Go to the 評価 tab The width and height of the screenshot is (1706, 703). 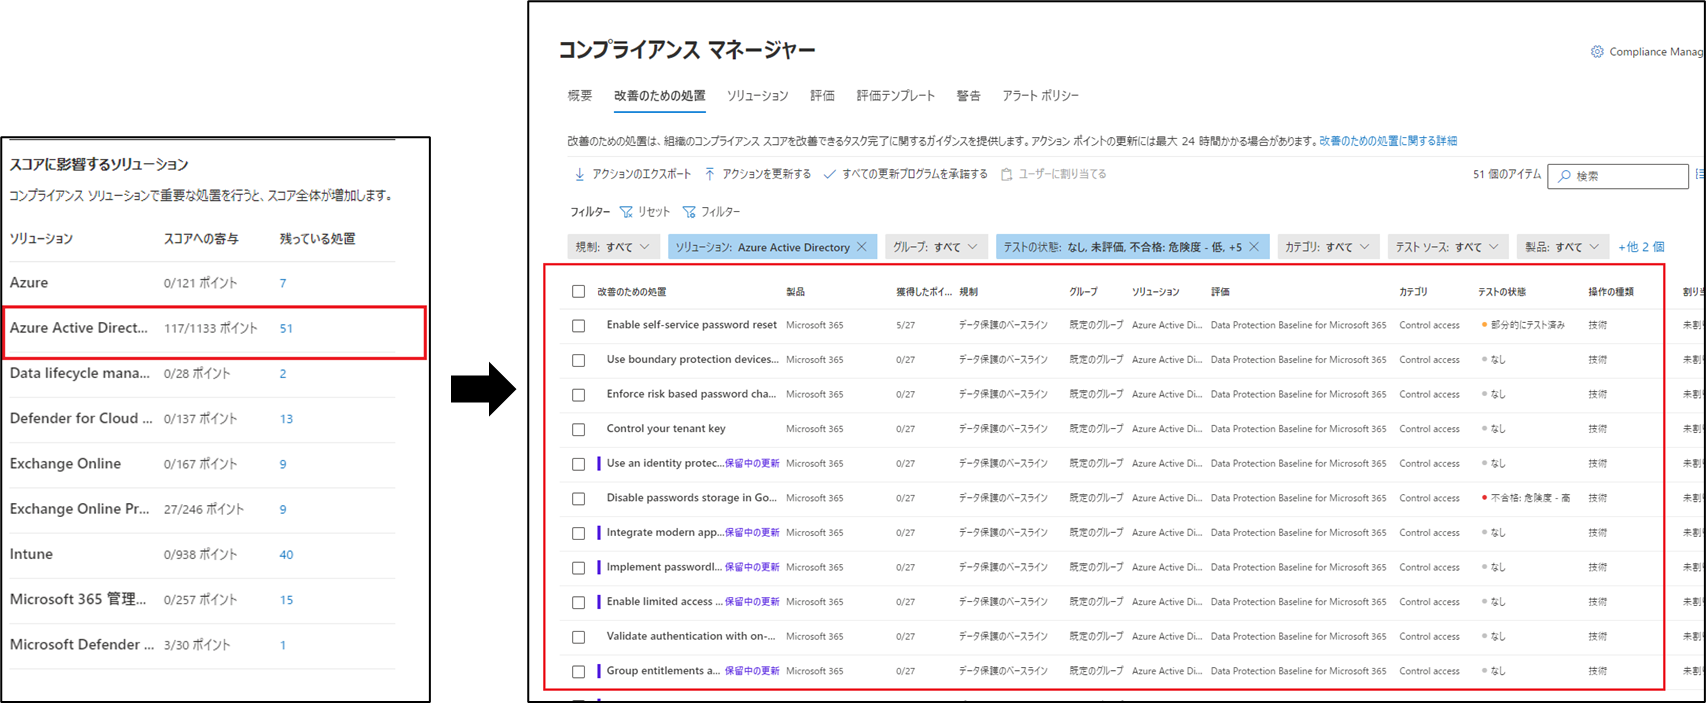823,96
